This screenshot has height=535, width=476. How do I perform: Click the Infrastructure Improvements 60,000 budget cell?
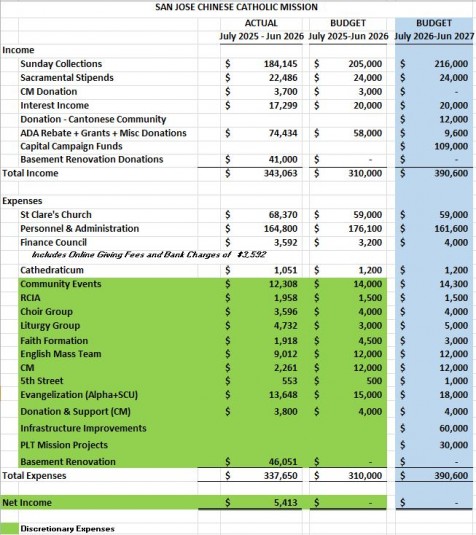click(x=434, y=428)
